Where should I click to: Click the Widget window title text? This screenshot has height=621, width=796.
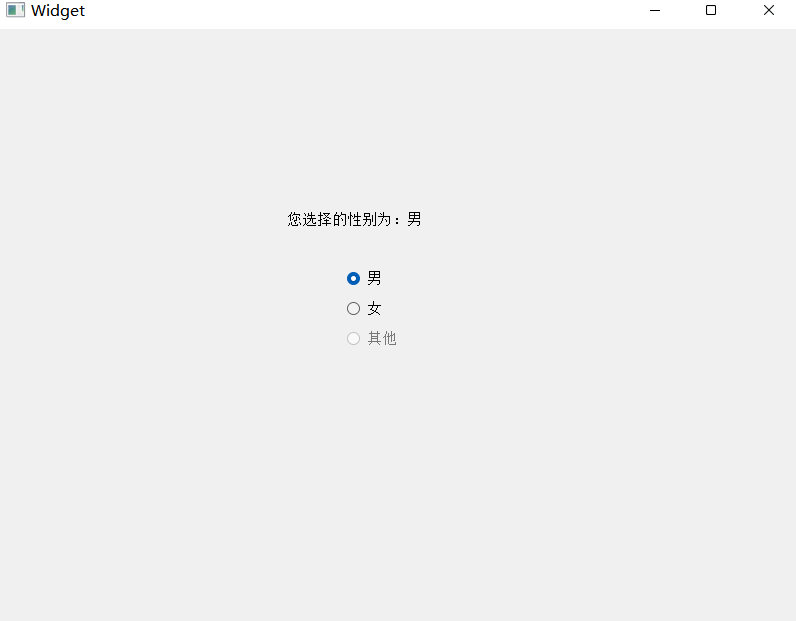pos(58,11)
